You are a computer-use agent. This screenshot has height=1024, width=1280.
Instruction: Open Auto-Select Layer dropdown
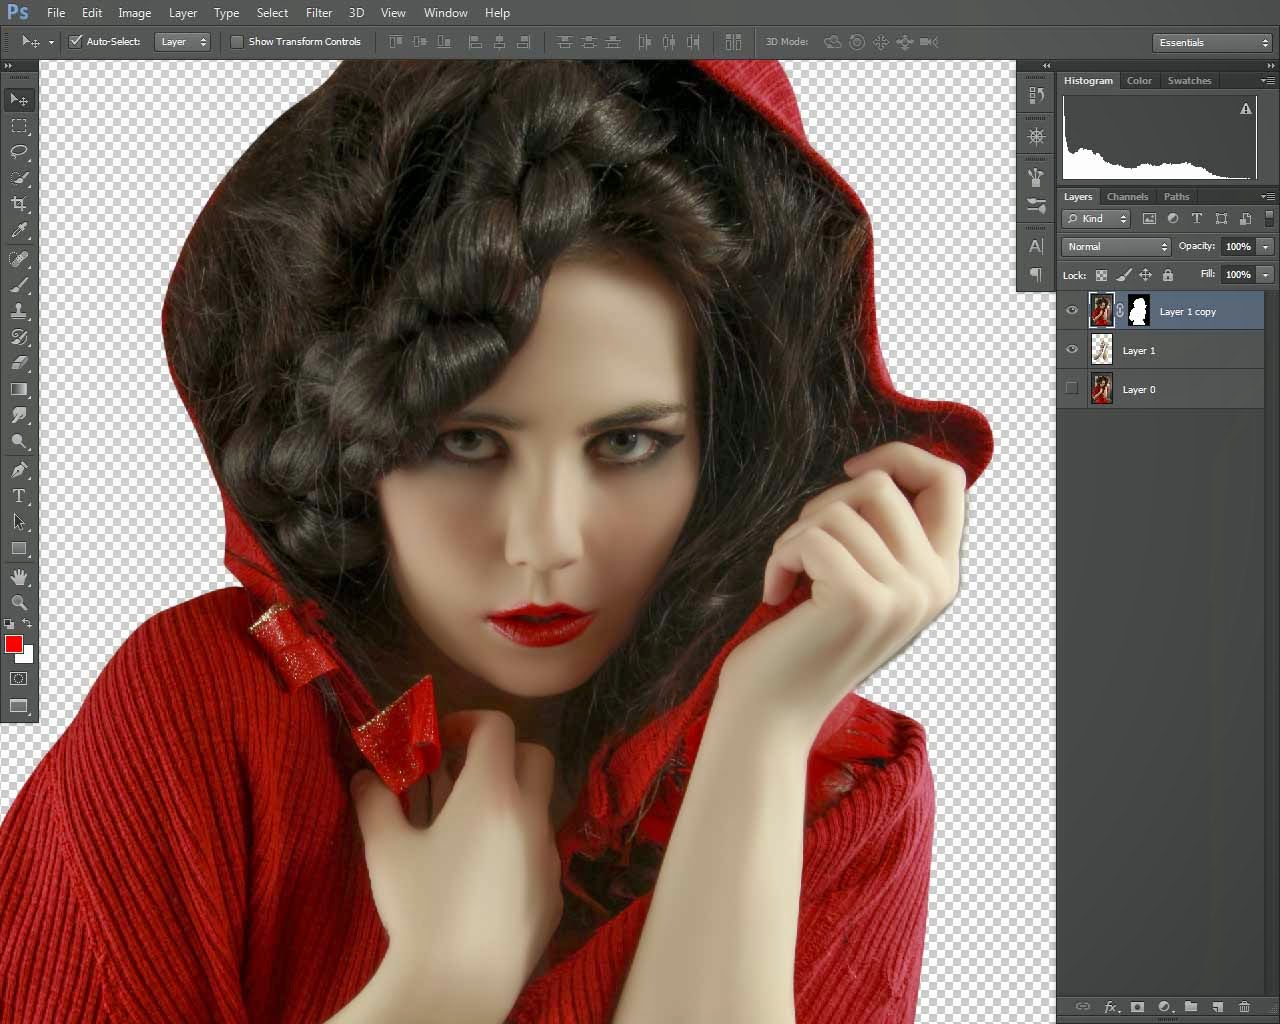click(x=183, y=42)
